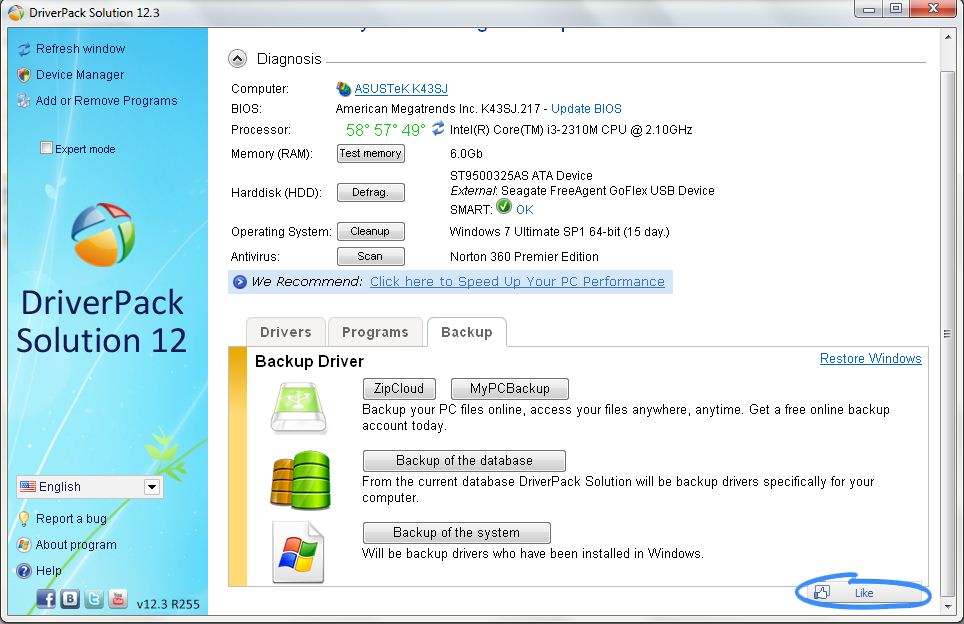Click Backup of the database button
The width and height of the screenshot is (964, 624).
(464, 460)
